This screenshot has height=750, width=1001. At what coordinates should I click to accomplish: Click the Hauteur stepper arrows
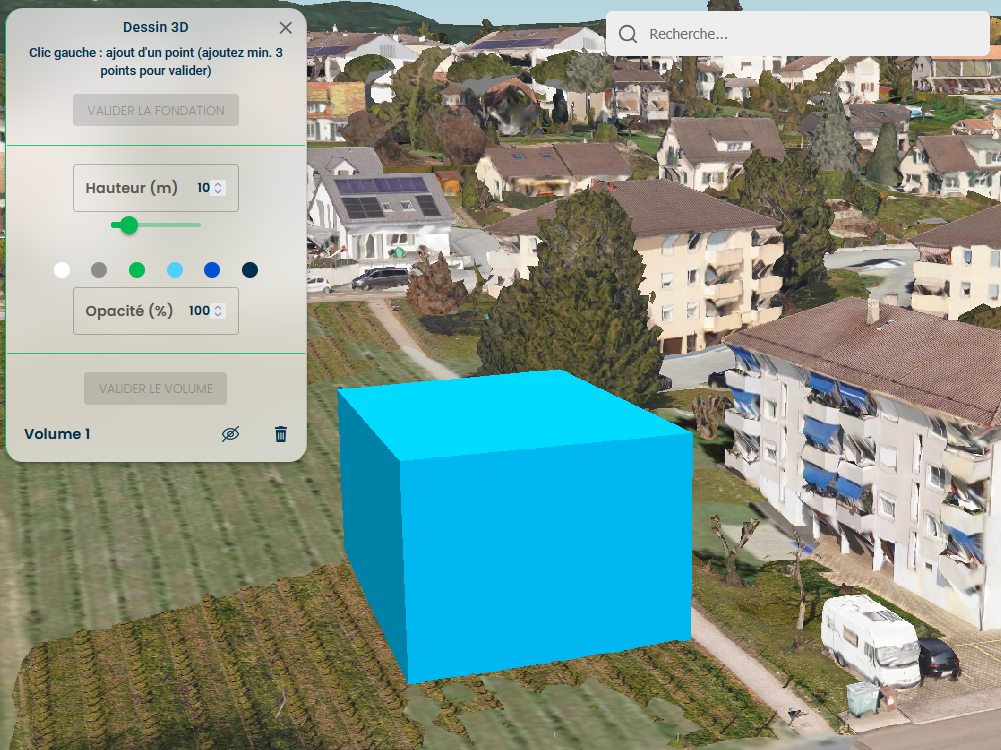click(218, 188)
